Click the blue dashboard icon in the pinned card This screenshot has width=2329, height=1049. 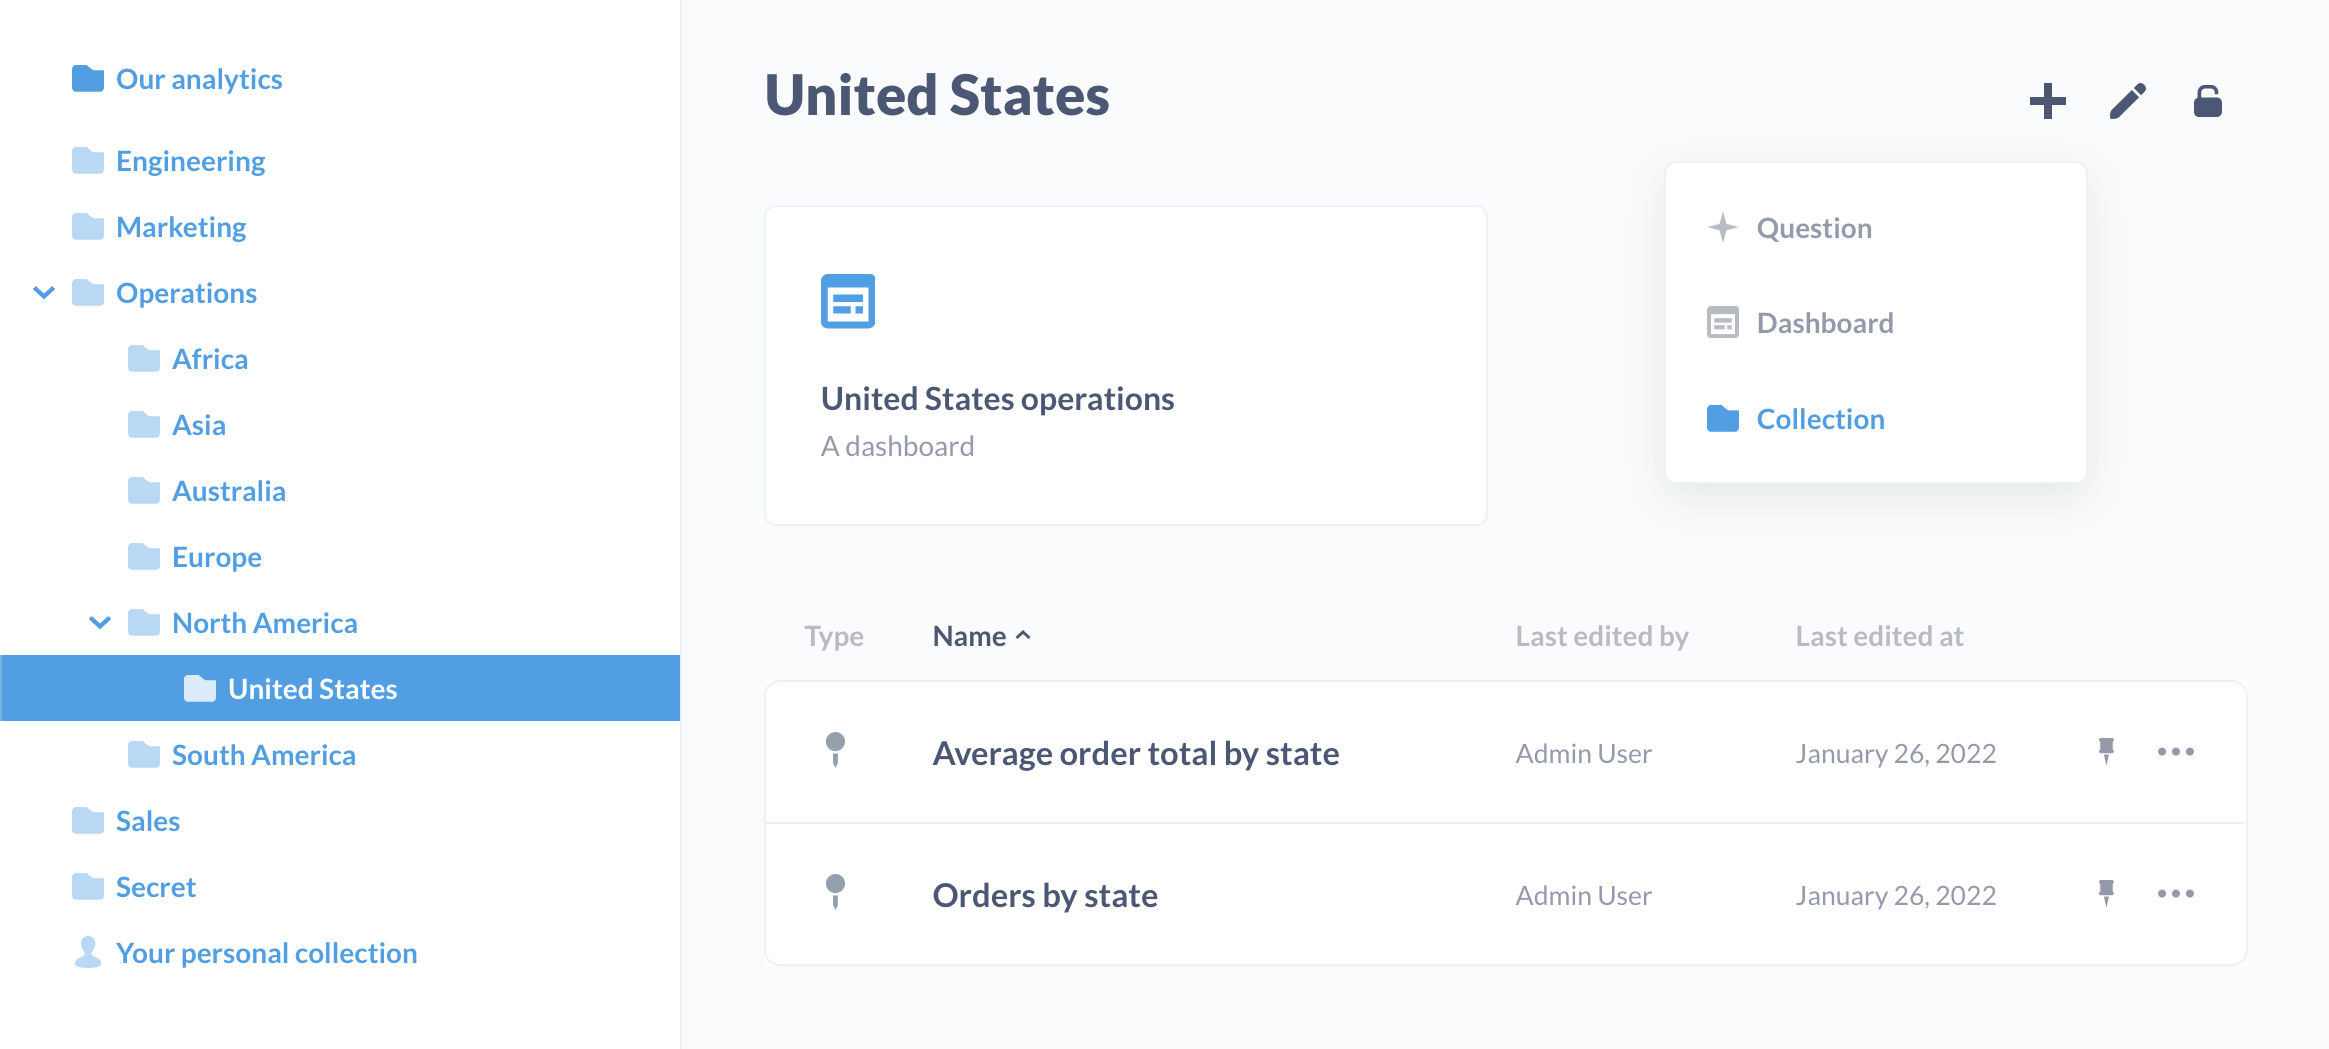click(847, 301)
